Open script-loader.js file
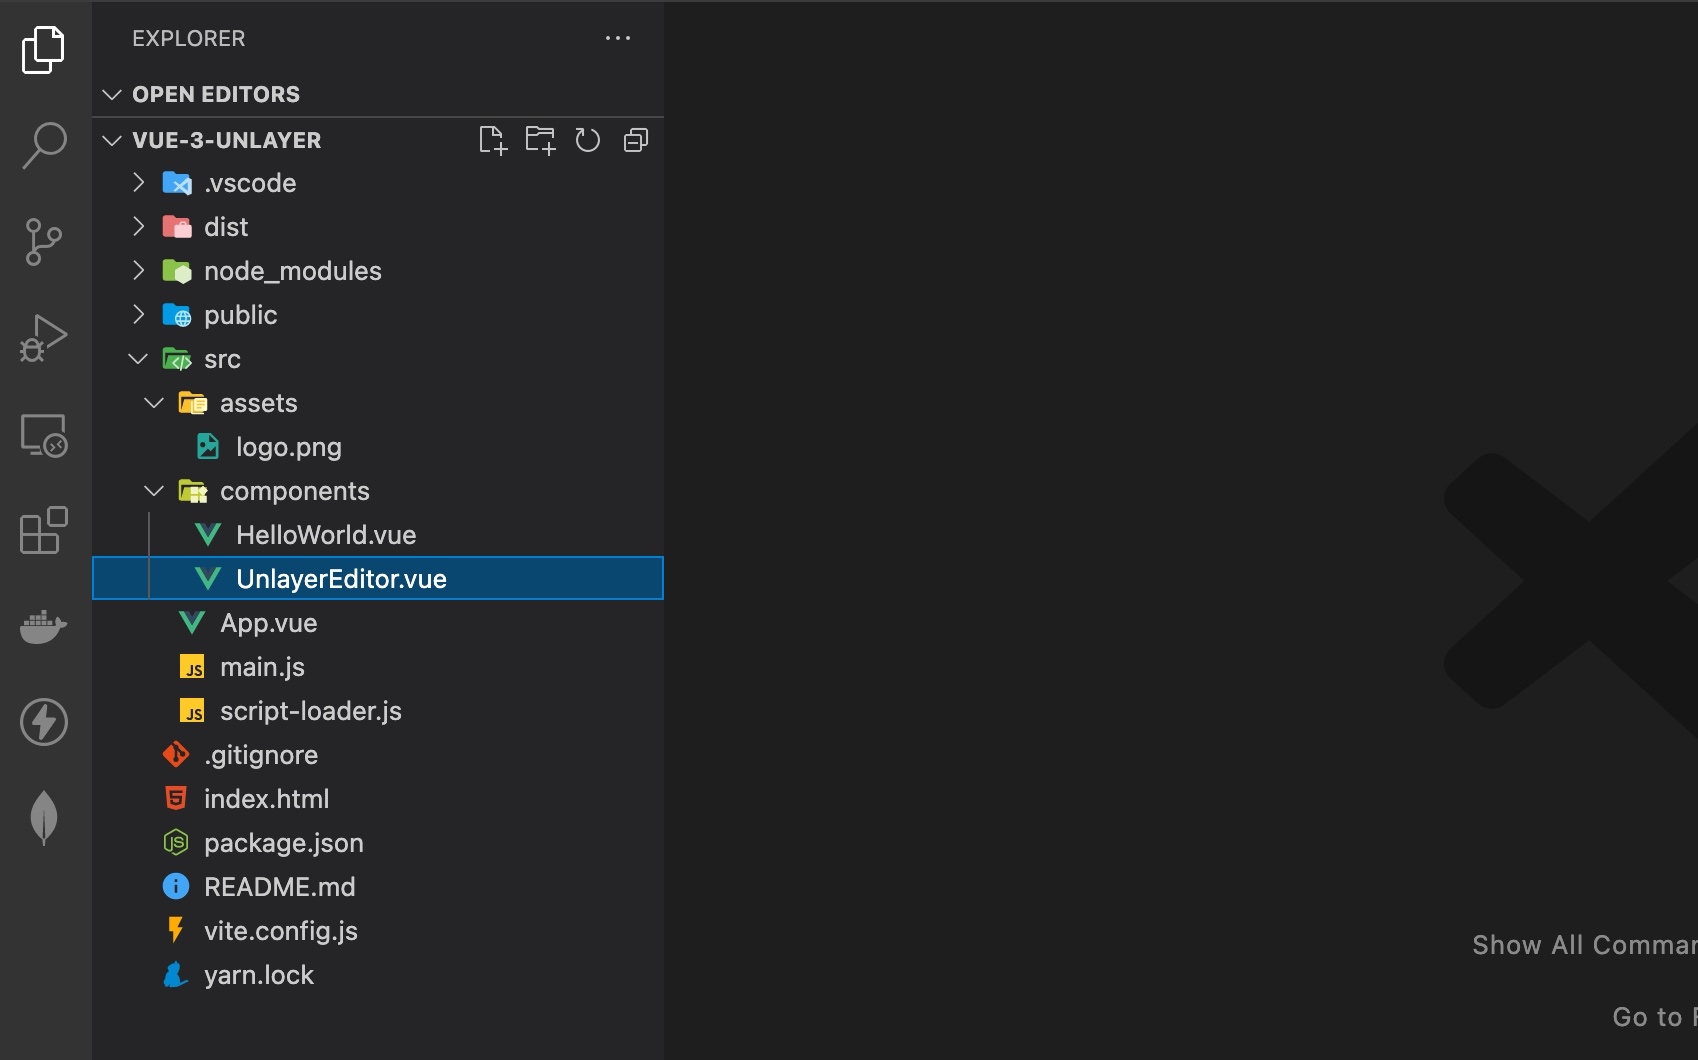1698x1060 pixels. point(378,711)
